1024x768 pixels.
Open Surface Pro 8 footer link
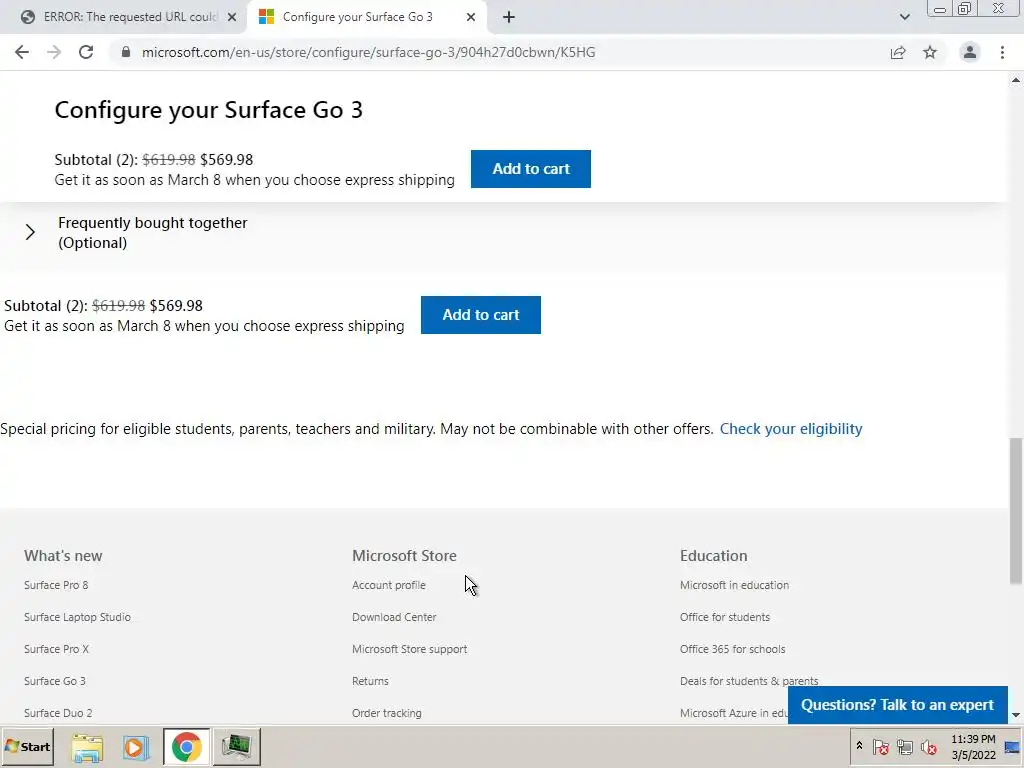[56, 585]
